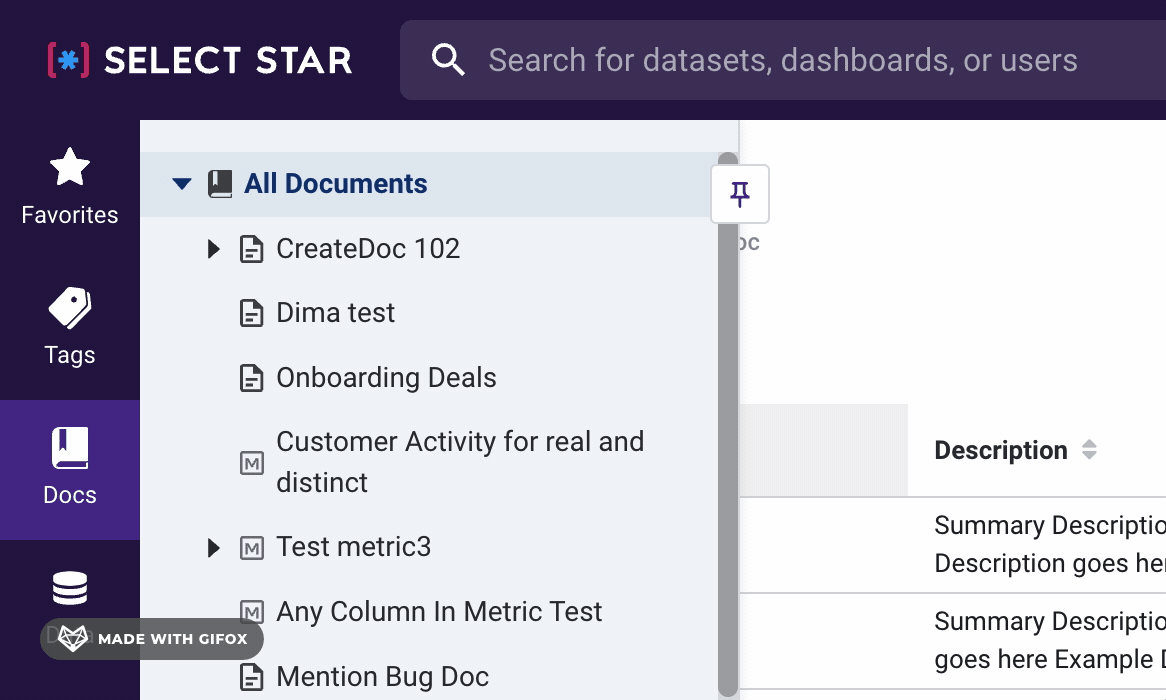Click metric icon beside Customer Activity
The width and height of the screenshot is (1166, 700).
pyautogui.click(x=252, y=463)
